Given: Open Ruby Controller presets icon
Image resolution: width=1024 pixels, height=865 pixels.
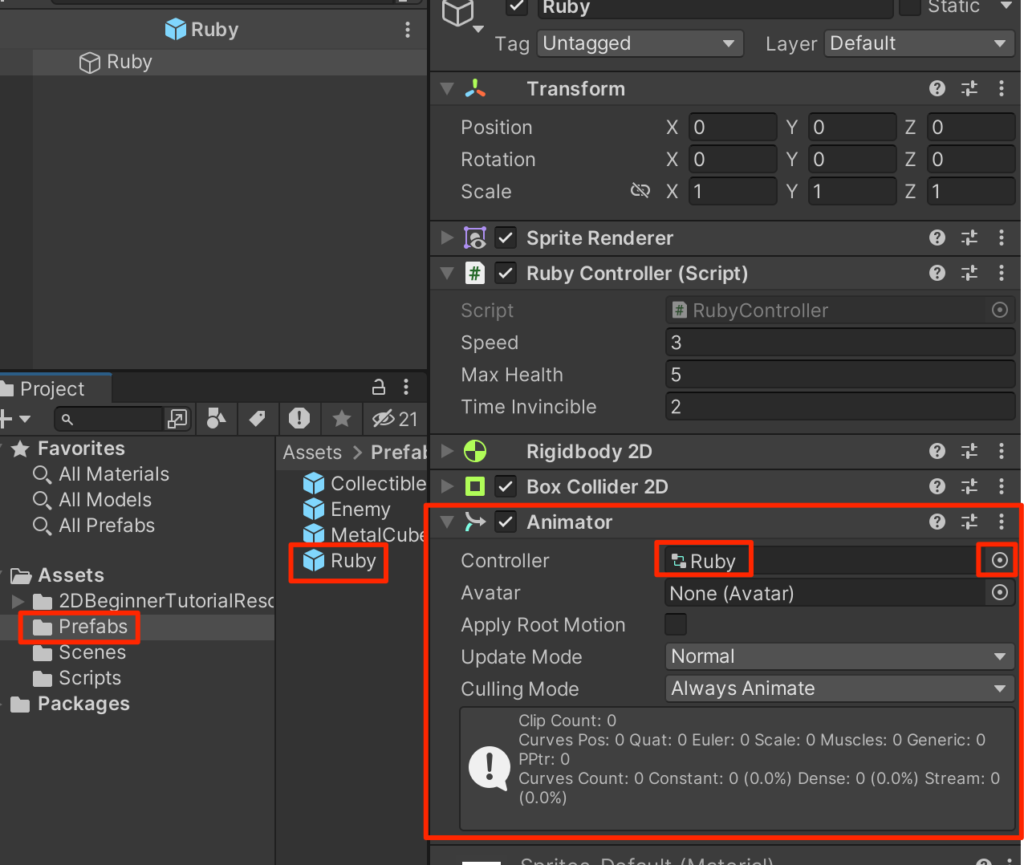Looking at the screenshot, I should pos(969,273).
